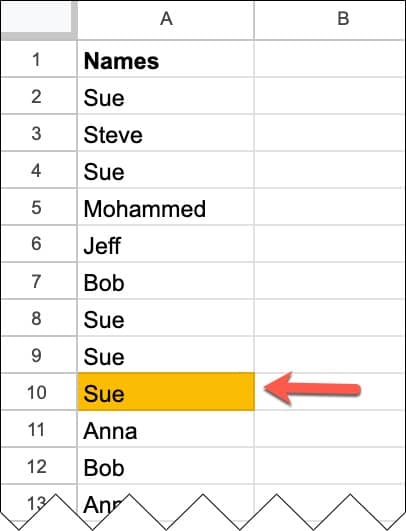The width and height of the screenshot is (406, 531).
Task: Click empty cell B10 under the red arrow
Action: [330, 391]
